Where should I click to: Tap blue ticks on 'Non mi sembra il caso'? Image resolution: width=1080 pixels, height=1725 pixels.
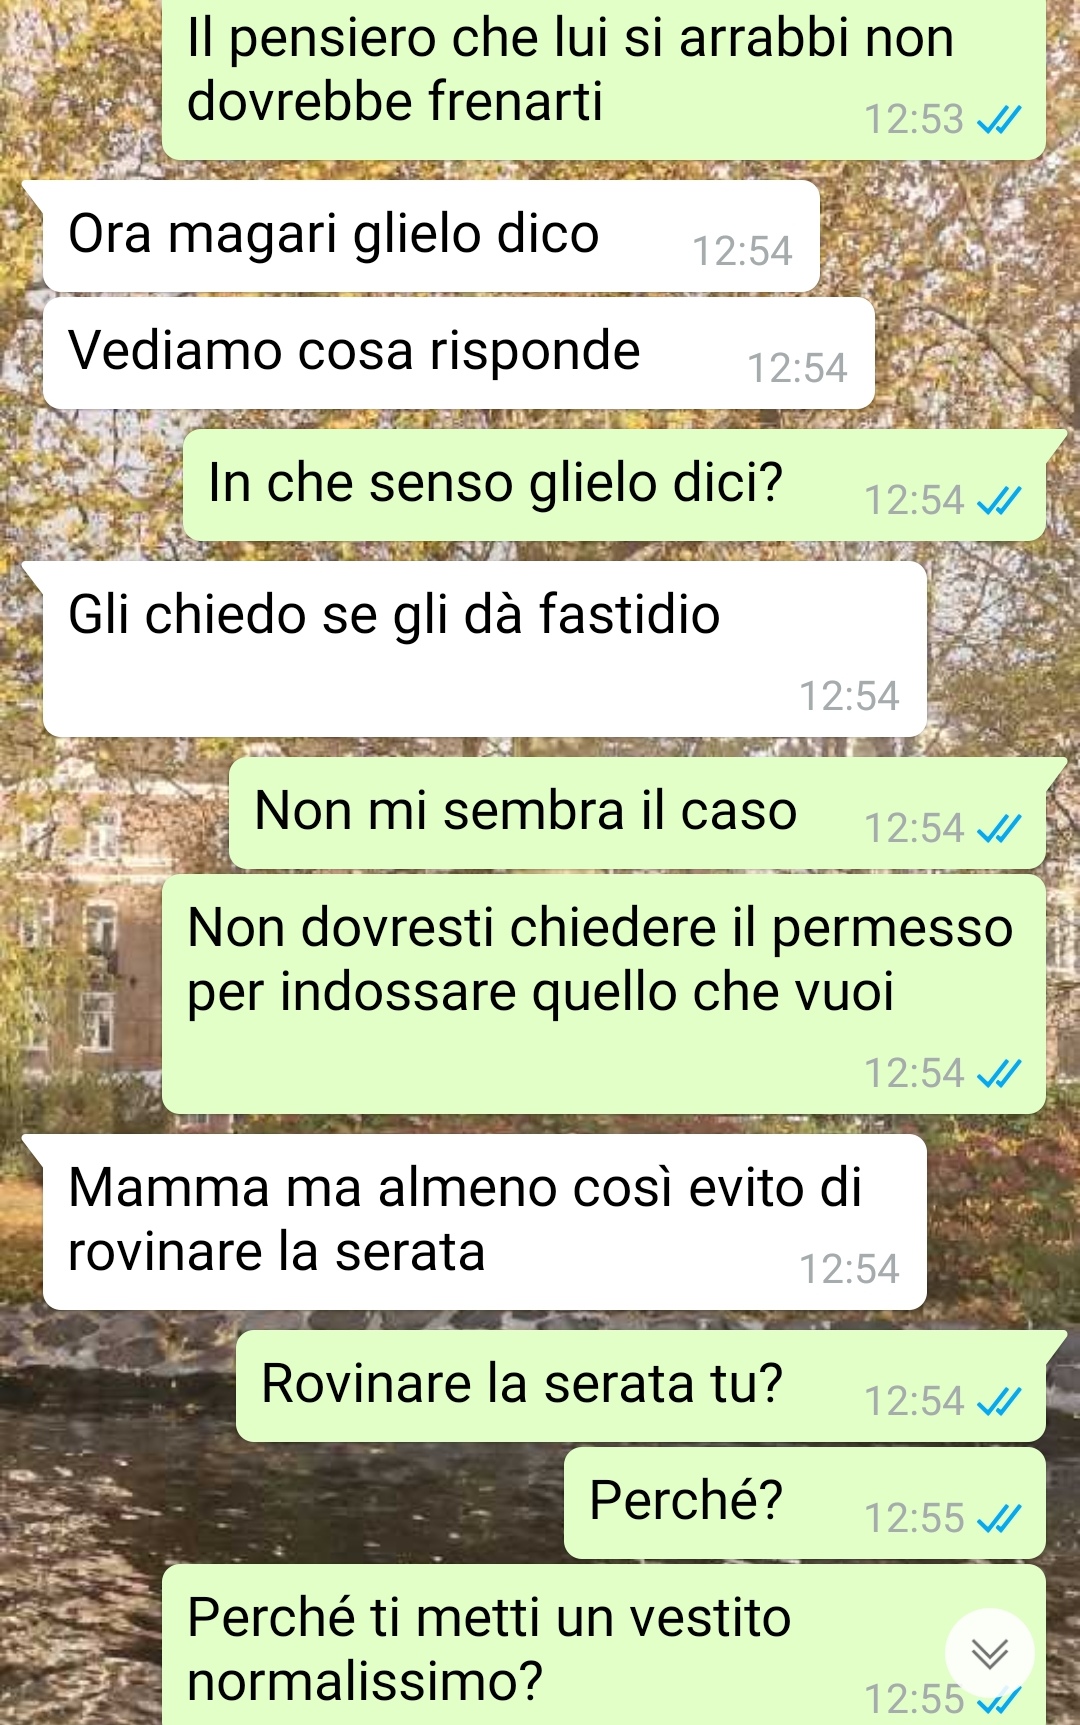(999, 829)
